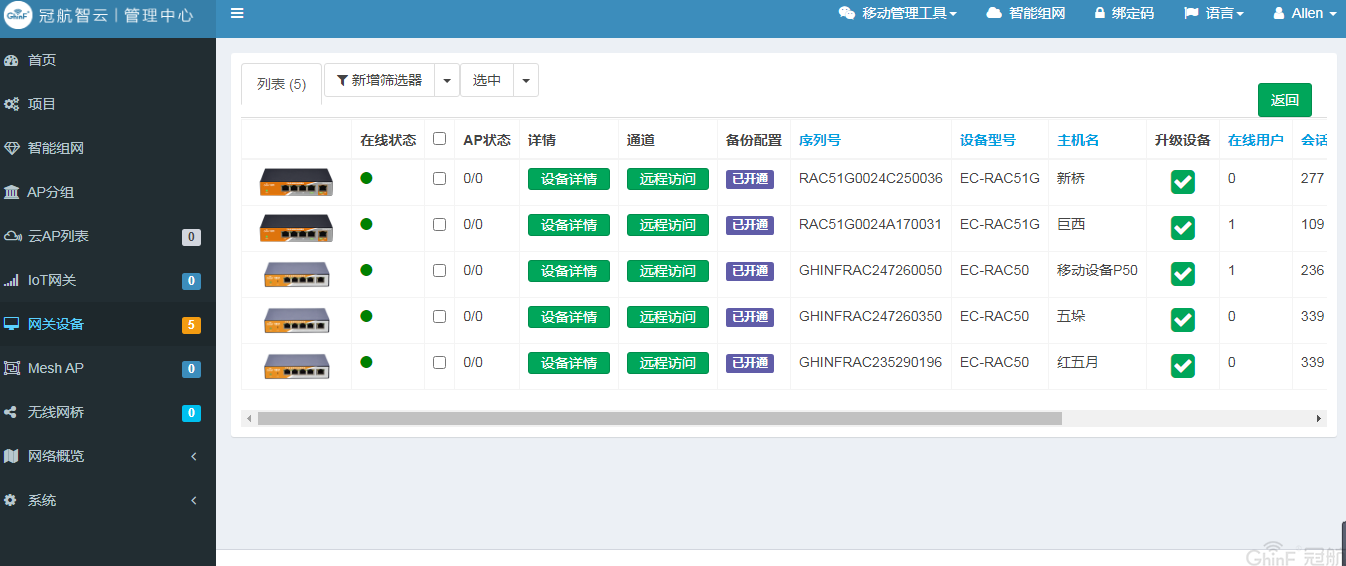
Task: Expand the 网络概览 chevron
Action: click(x=194, y=456)
